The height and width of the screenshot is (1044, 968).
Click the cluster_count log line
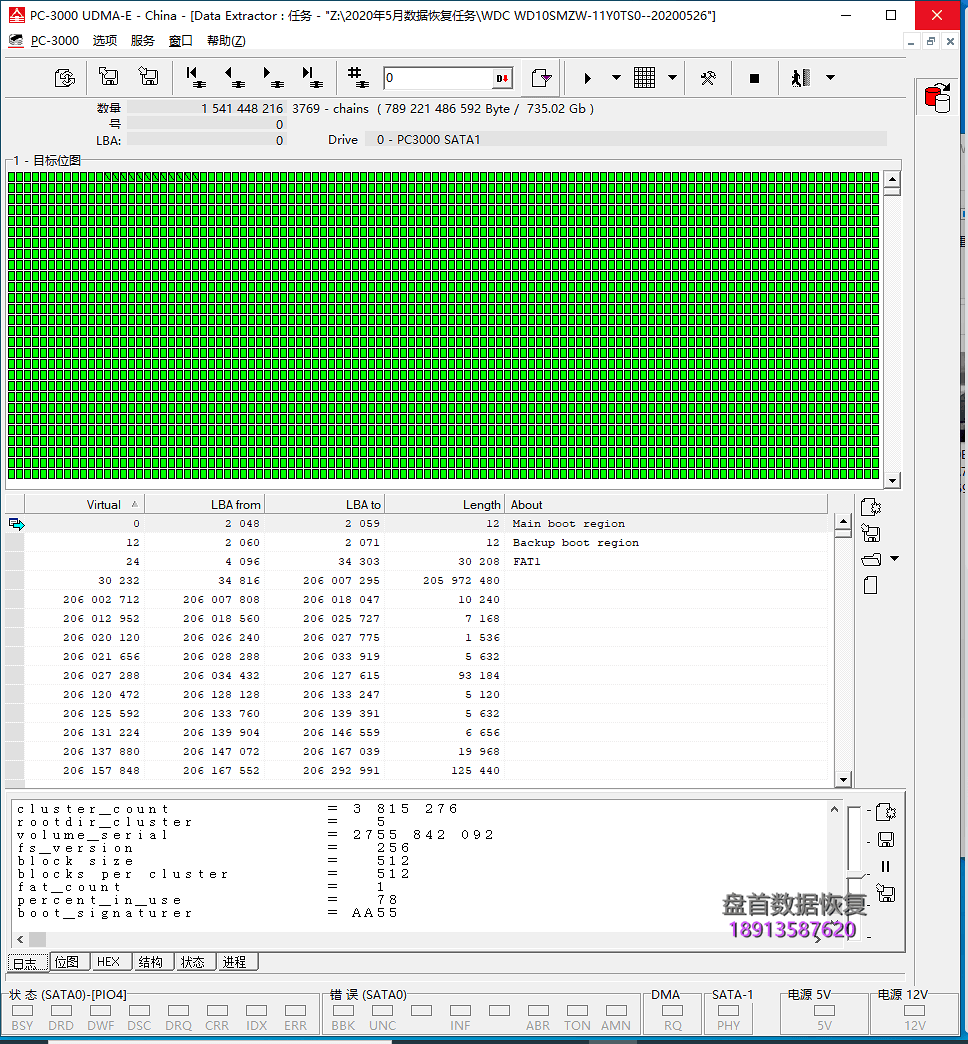[238, 809]
